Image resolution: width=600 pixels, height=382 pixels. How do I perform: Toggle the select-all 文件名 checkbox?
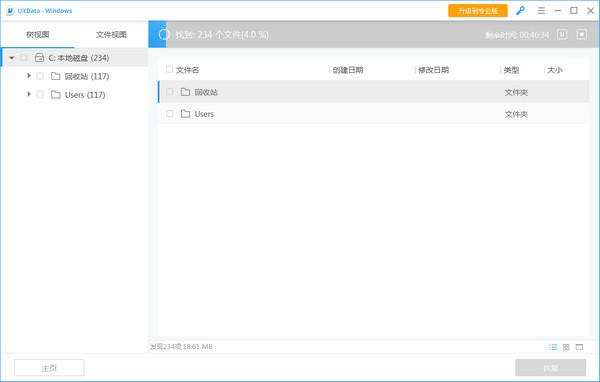click(x=169, y=69)
